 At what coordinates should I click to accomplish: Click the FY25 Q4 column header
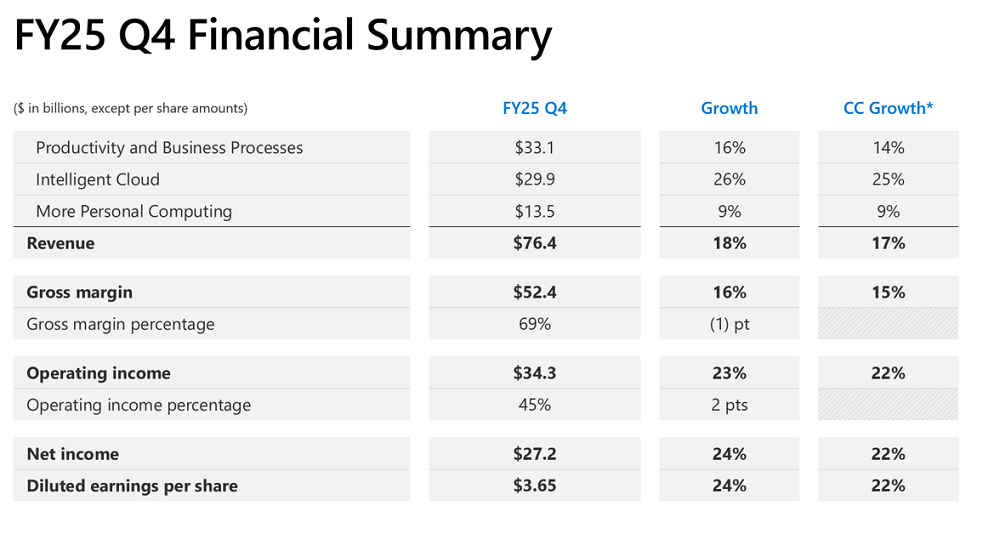(x=534, y=108)
